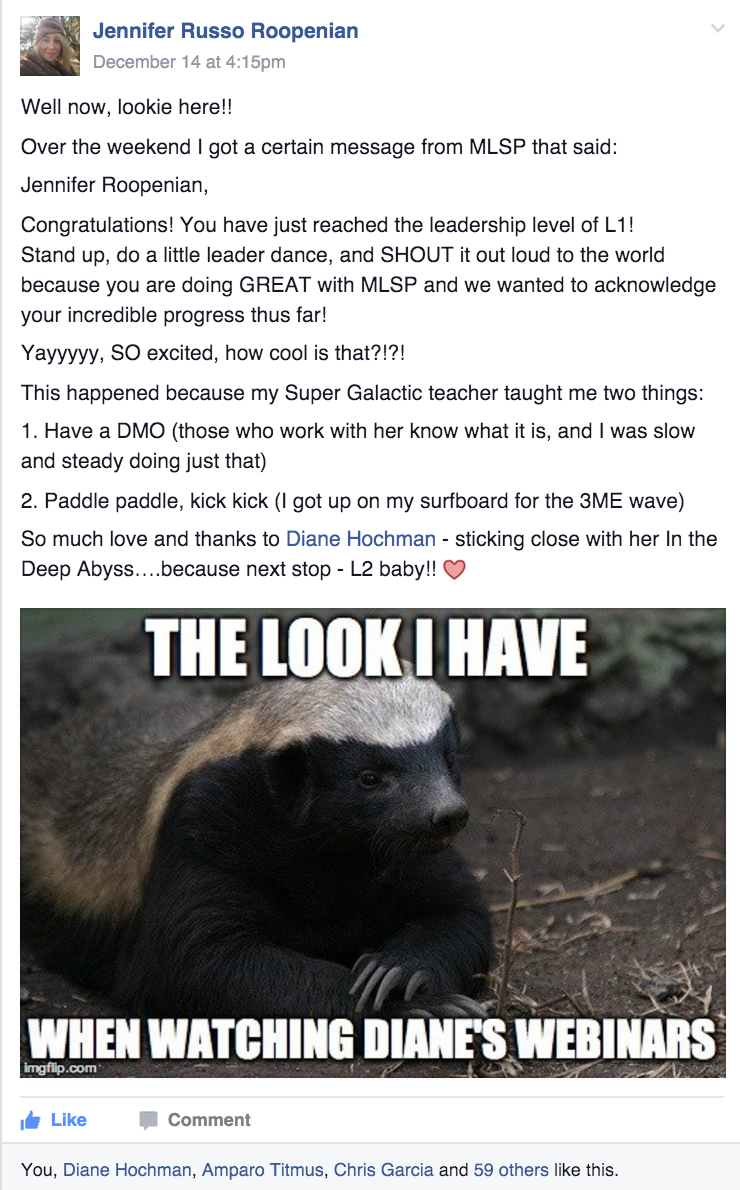
Task: Open Diane Hochman in the likes list
Action: point(127,1170)
